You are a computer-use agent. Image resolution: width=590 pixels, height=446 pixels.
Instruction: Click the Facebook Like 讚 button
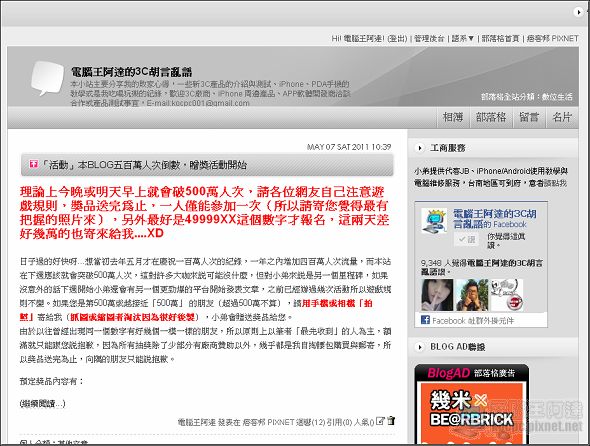[x=467, y=239]
